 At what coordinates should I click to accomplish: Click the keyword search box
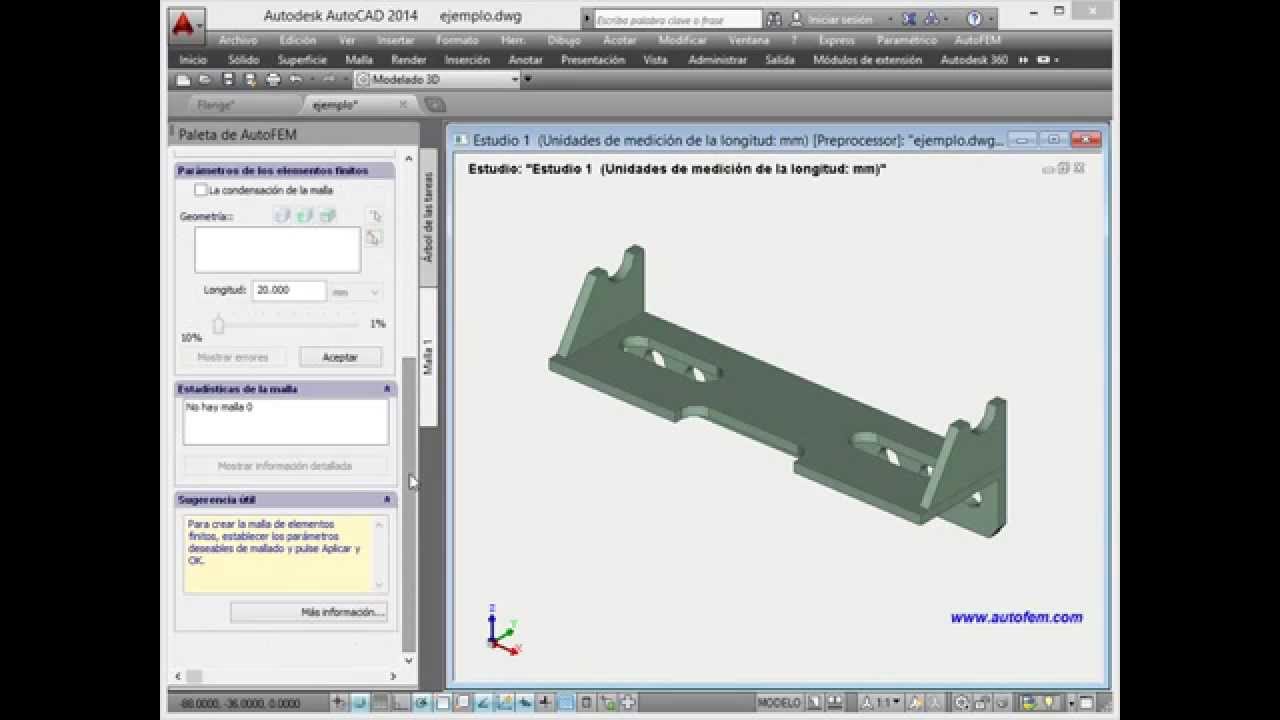click(678, 19)
